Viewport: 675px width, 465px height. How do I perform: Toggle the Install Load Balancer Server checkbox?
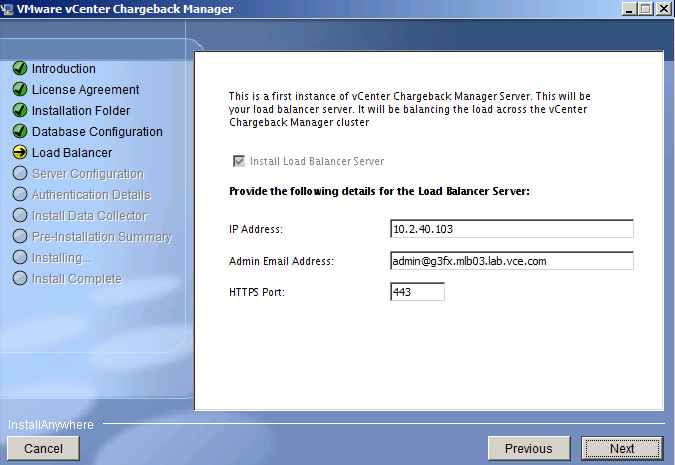pyautogui.click(x=238, y=161)
